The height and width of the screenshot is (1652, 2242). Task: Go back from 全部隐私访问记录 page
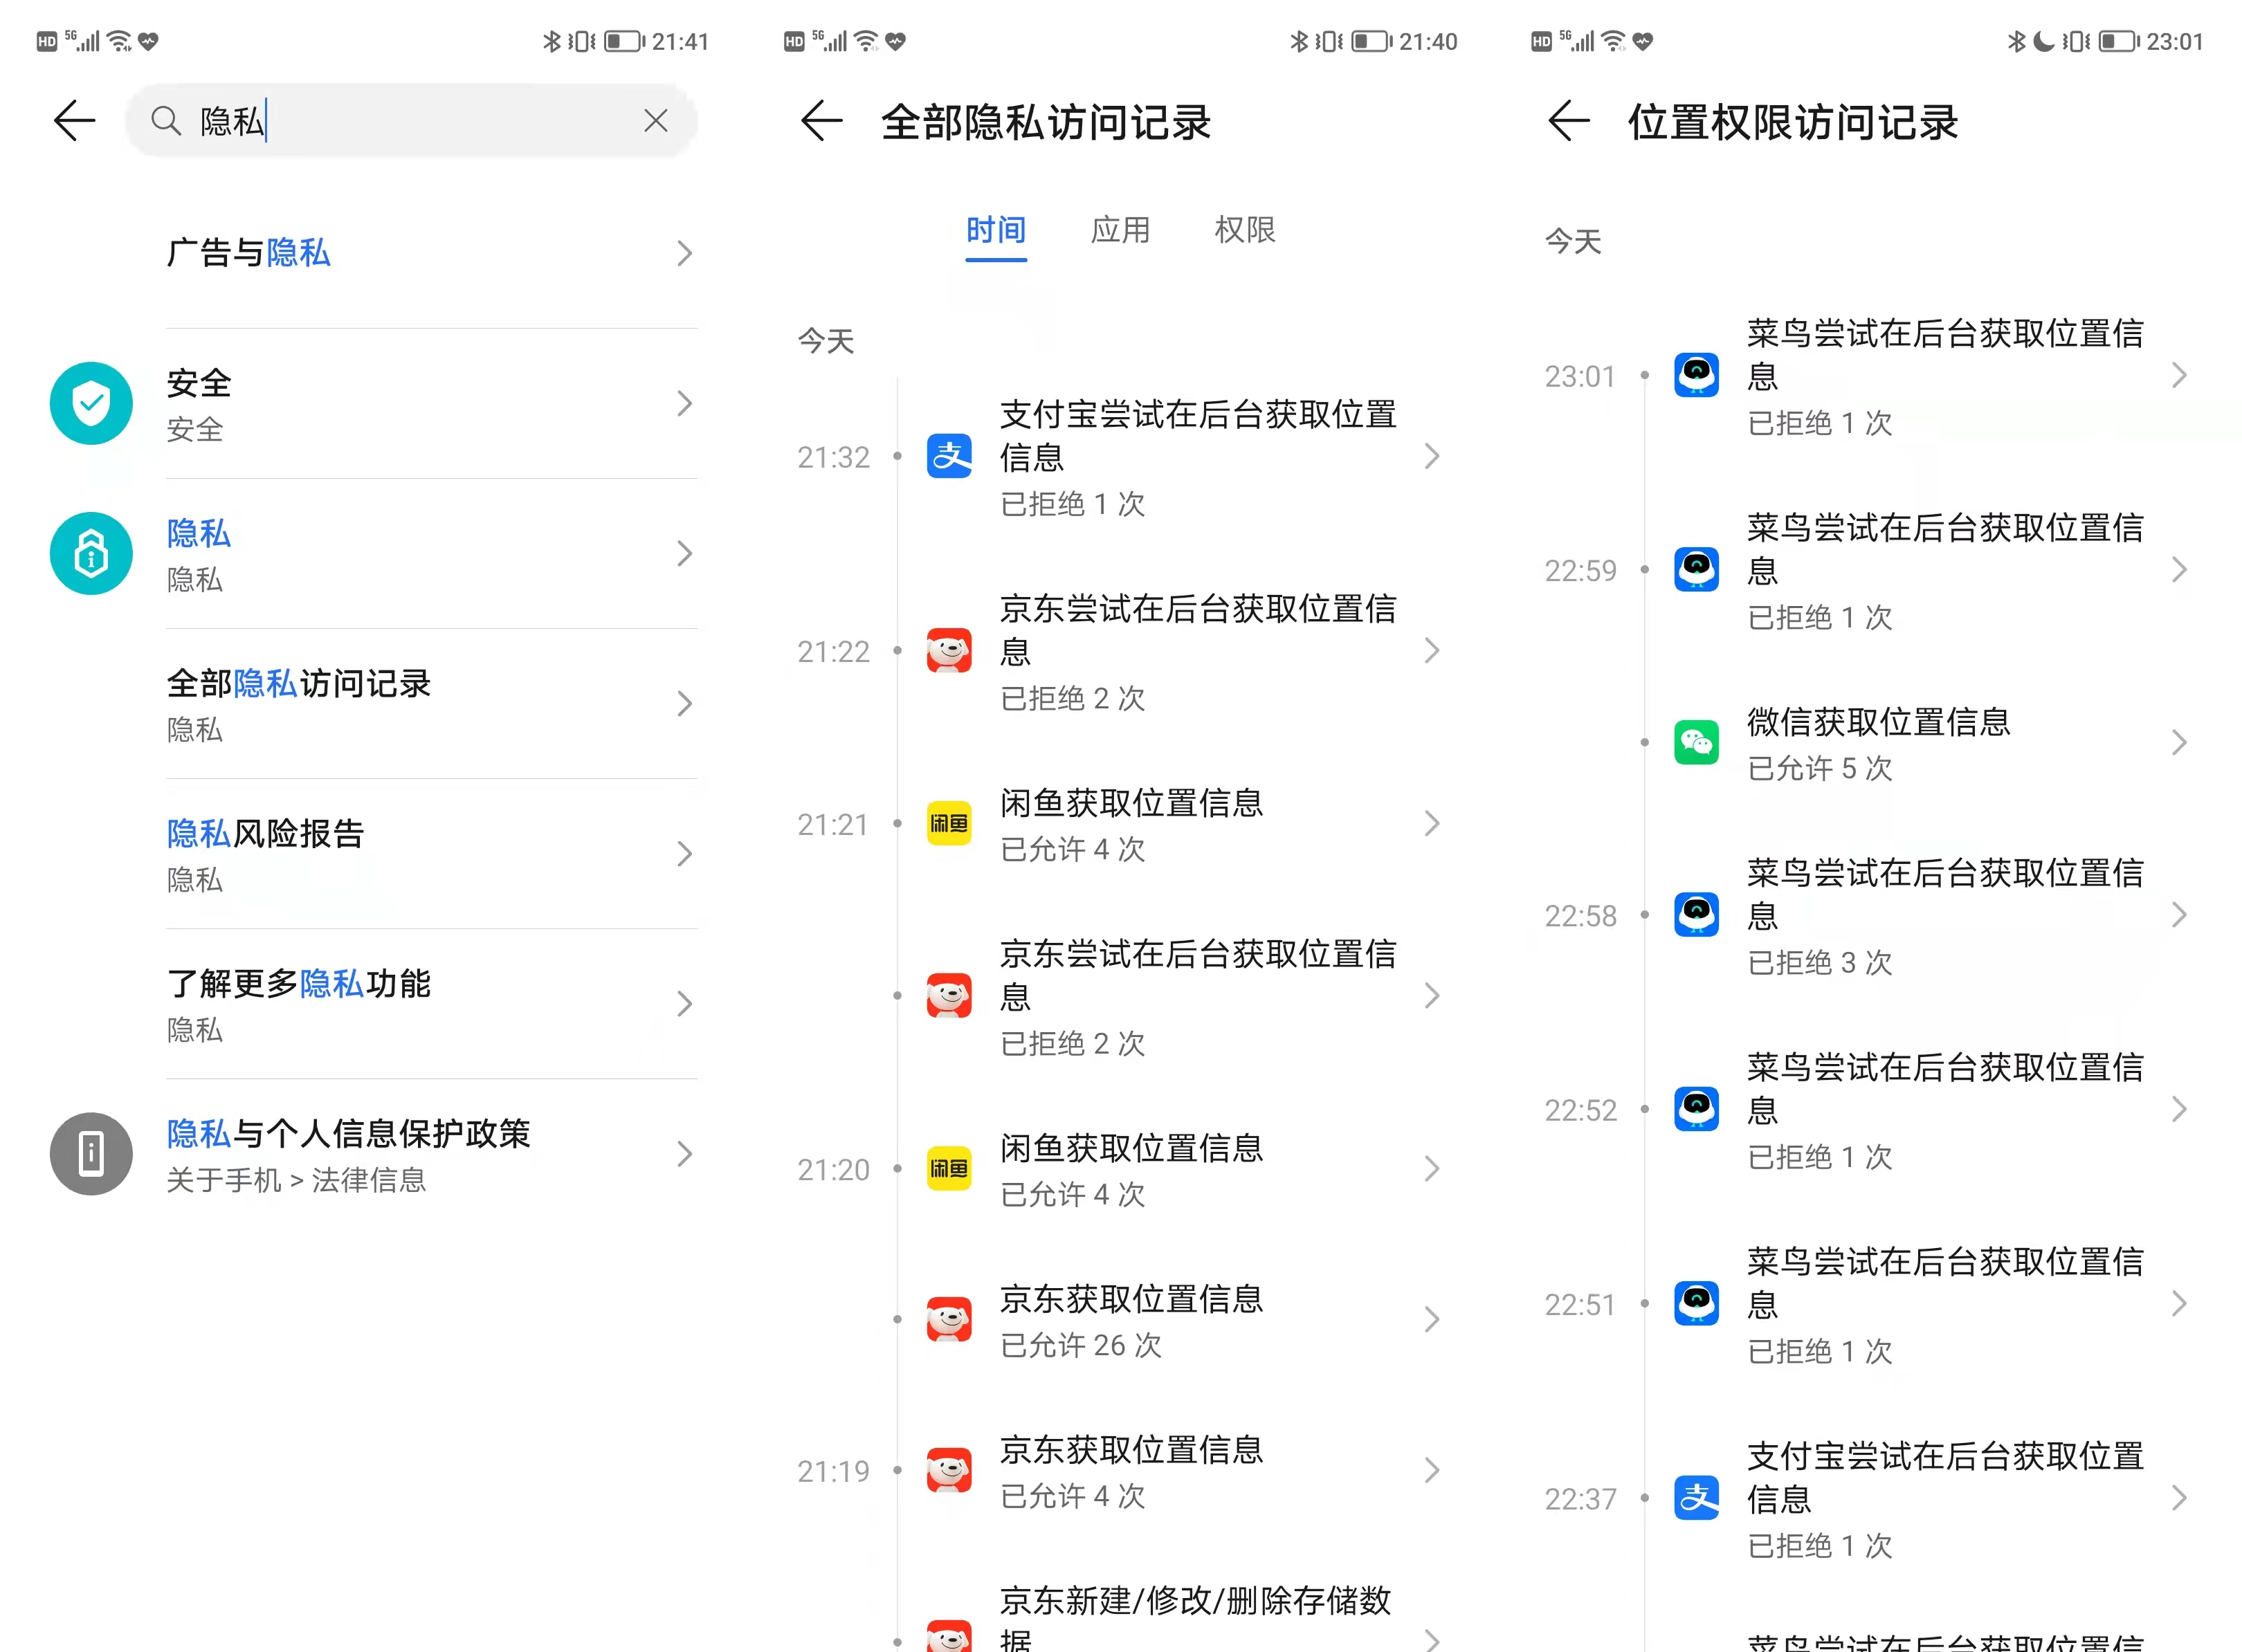click(822, 121)
